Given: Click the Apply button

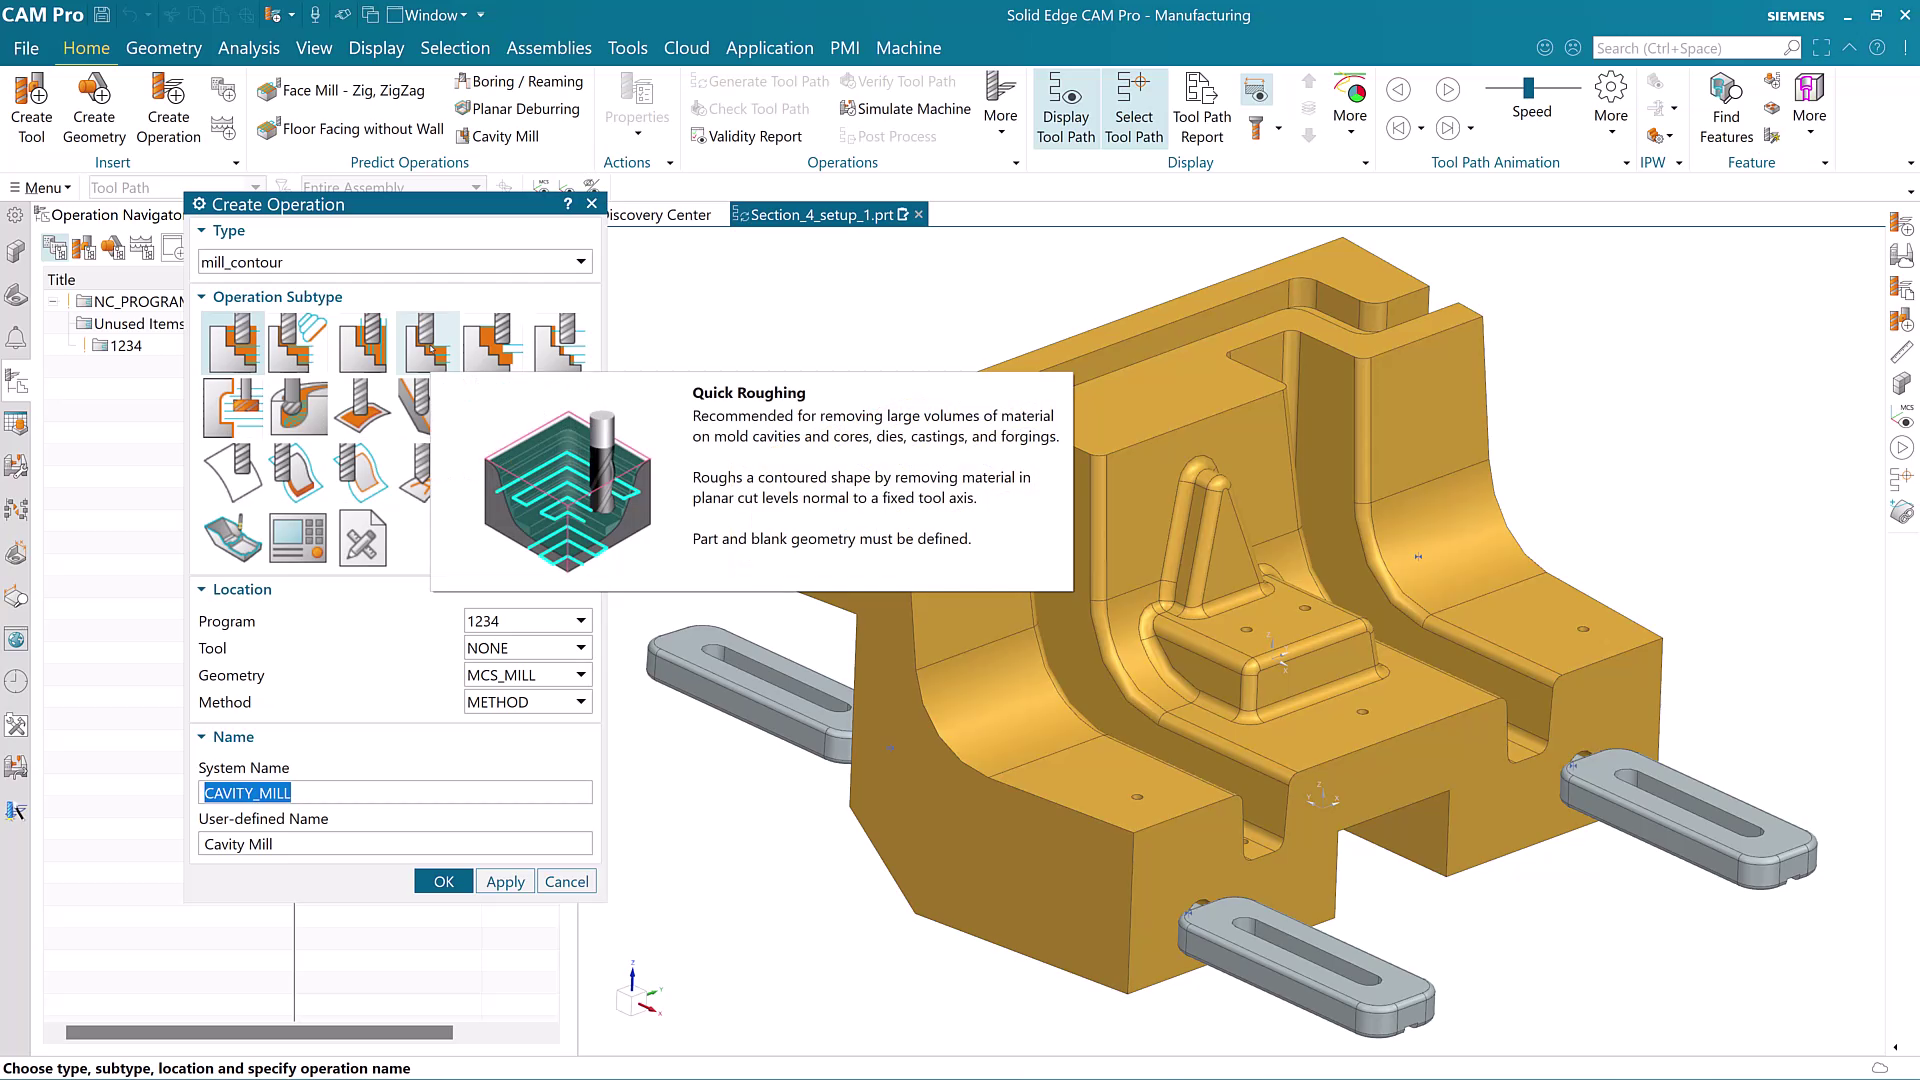Looking at the screenshot, I should [x=505, y=881].
